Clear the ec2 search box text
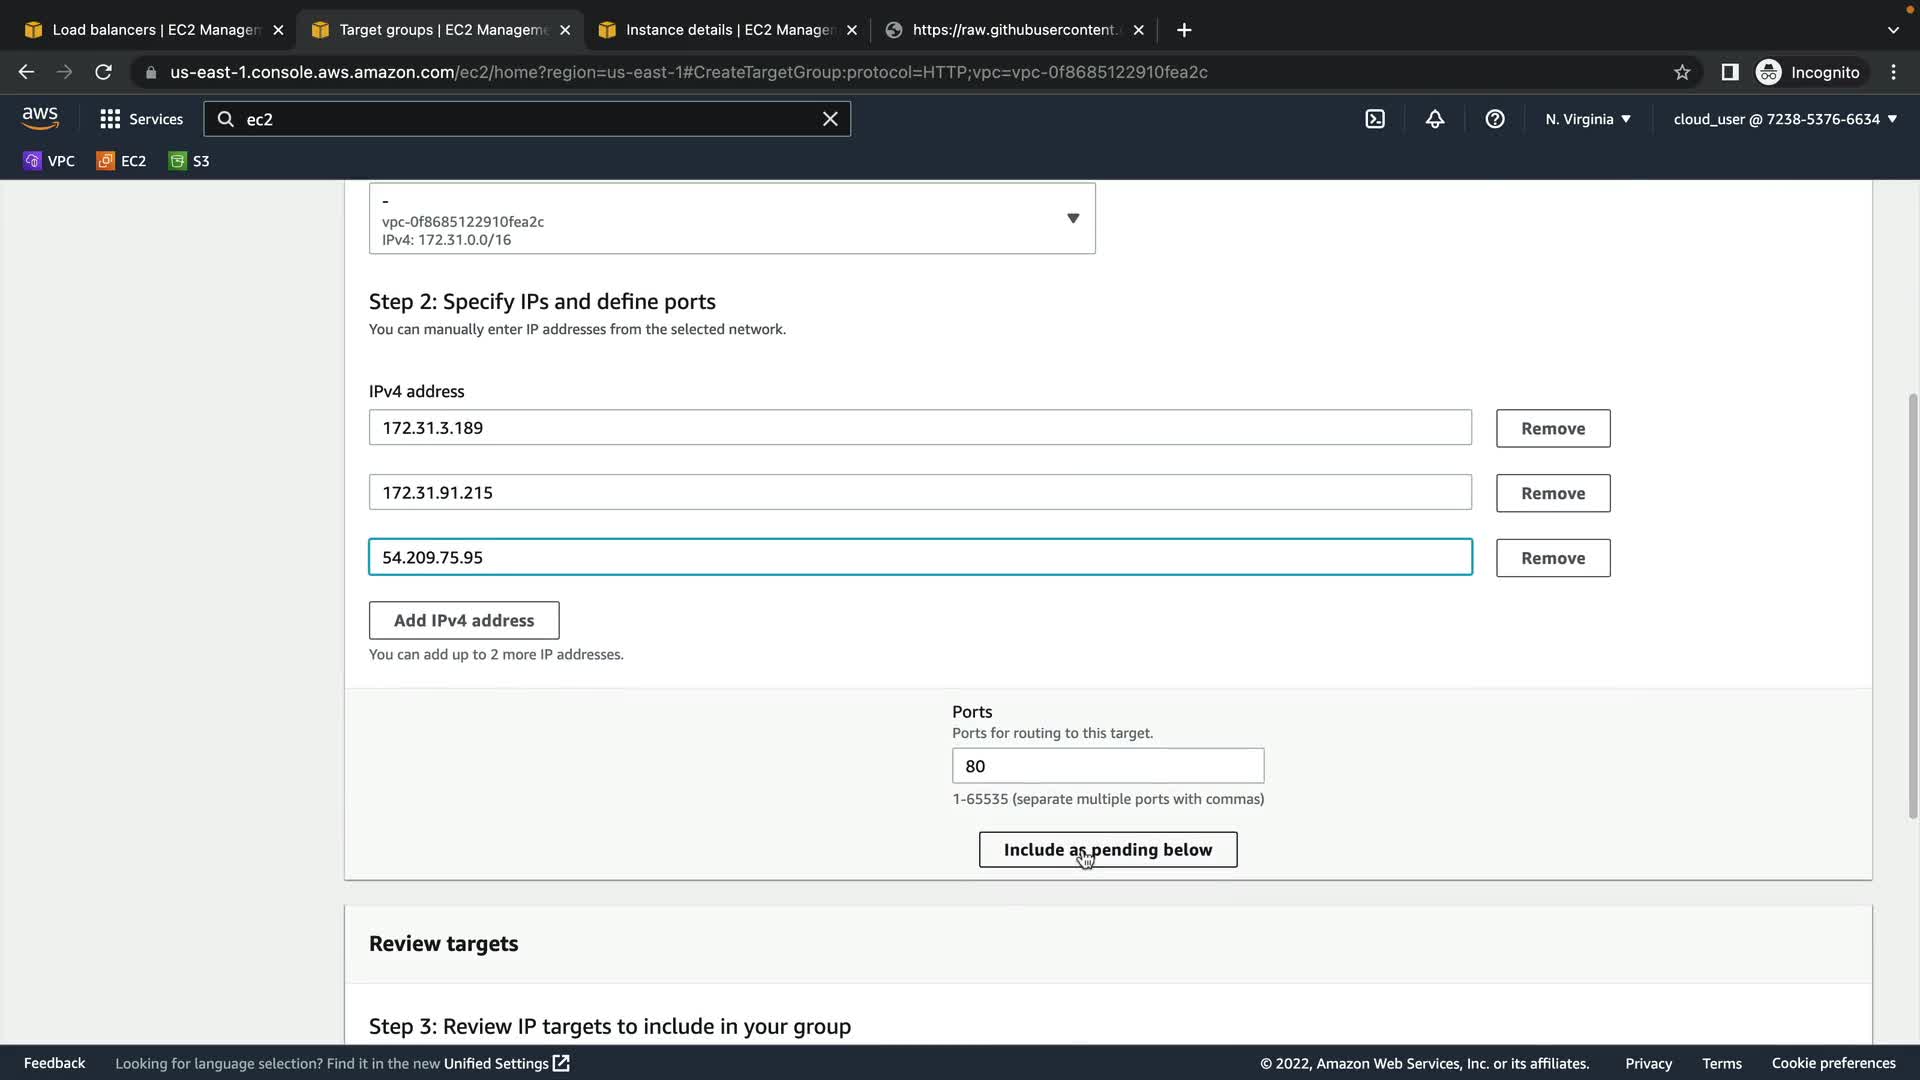Viewport: 1920px width, 1080px height. (830, 119)
